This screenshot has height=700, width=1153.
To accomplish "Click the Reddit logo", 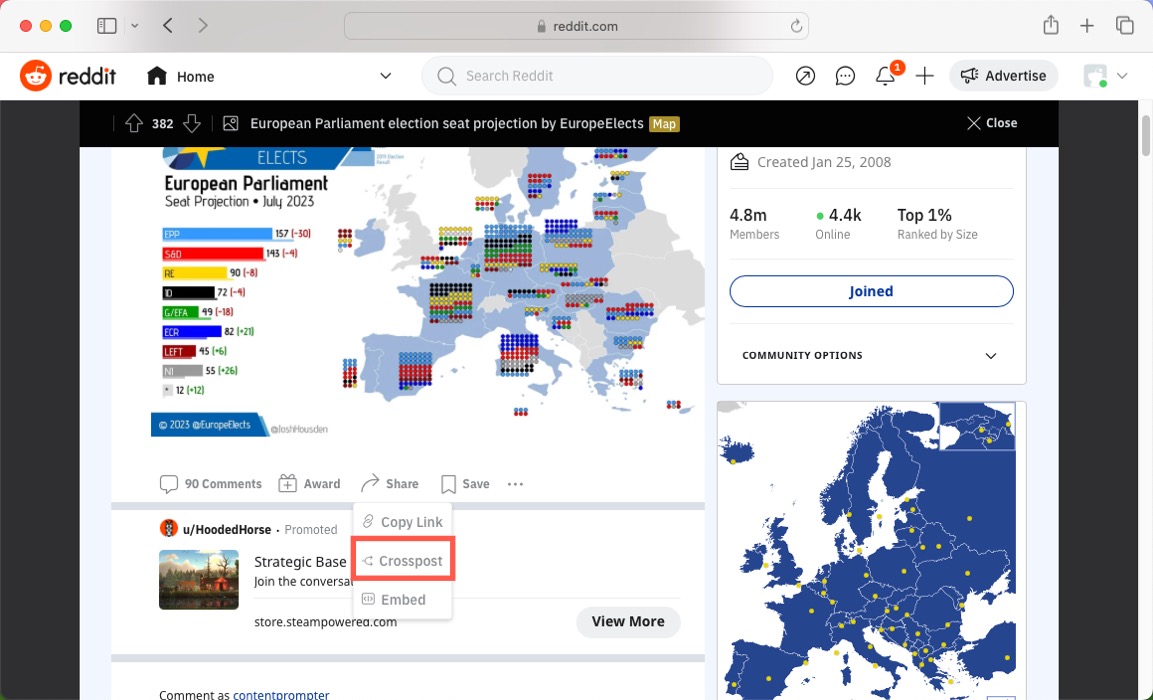I will [x=68, y=76].
